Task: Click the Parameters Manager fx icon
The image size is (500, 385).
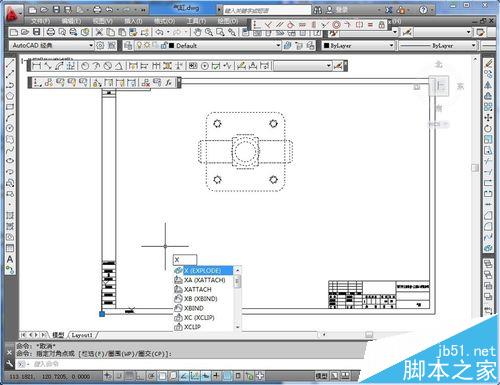Action: point(169,82)
